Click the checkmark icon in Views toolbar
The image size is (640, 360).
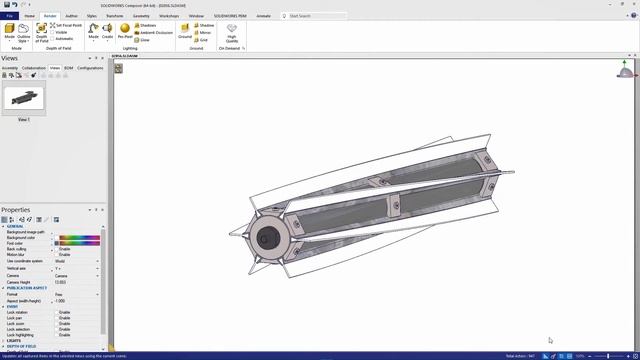coord(33,75)
